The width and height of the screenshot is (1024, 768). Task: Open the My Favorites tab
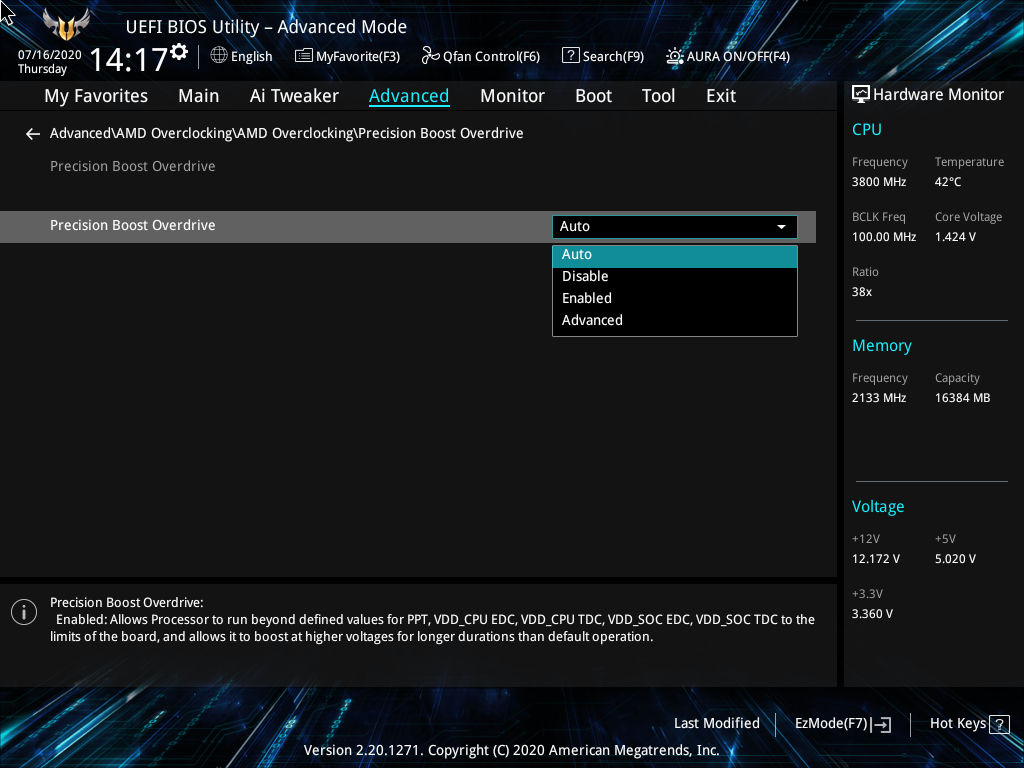(x=96, y=96)
